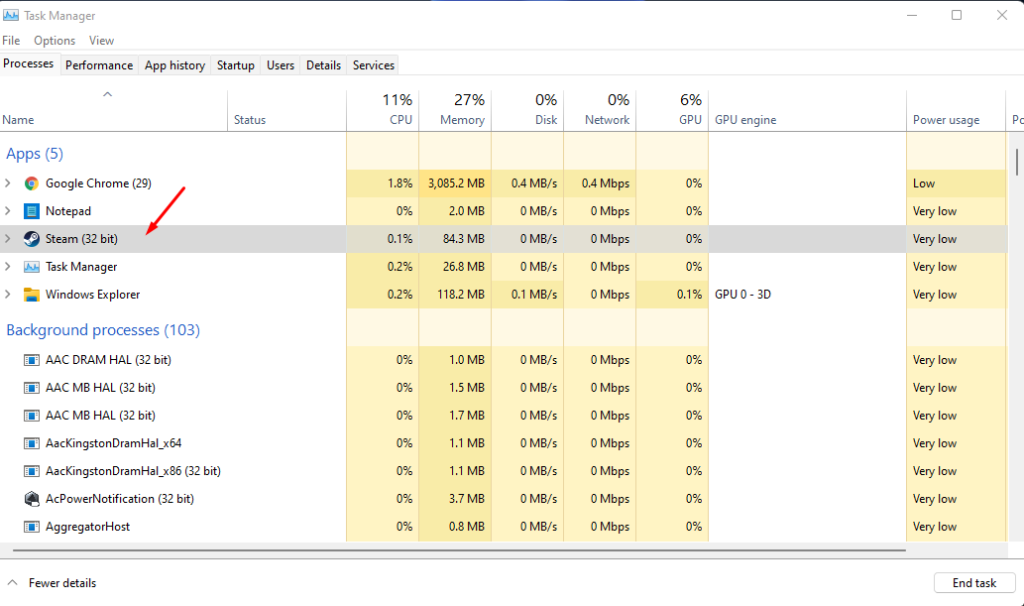
Task: Expand the Notepad process group
Action: [8, 211]
